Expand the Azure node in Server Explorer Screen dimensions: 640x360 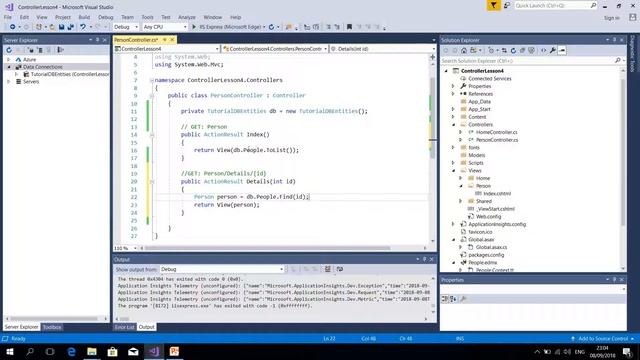coord(9,60)
